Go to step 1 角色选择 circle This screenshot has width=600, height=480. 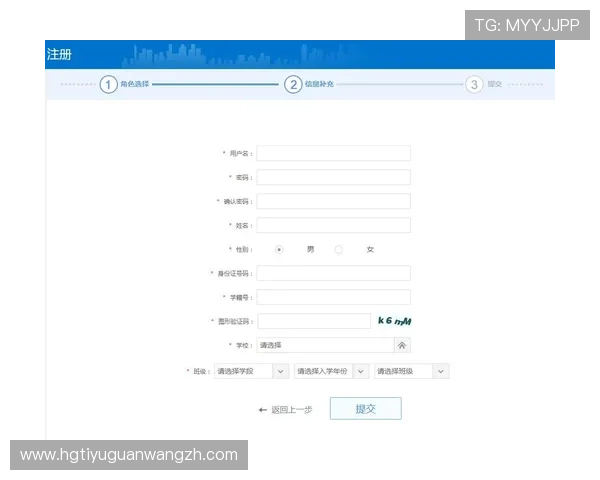coord(108,84)
